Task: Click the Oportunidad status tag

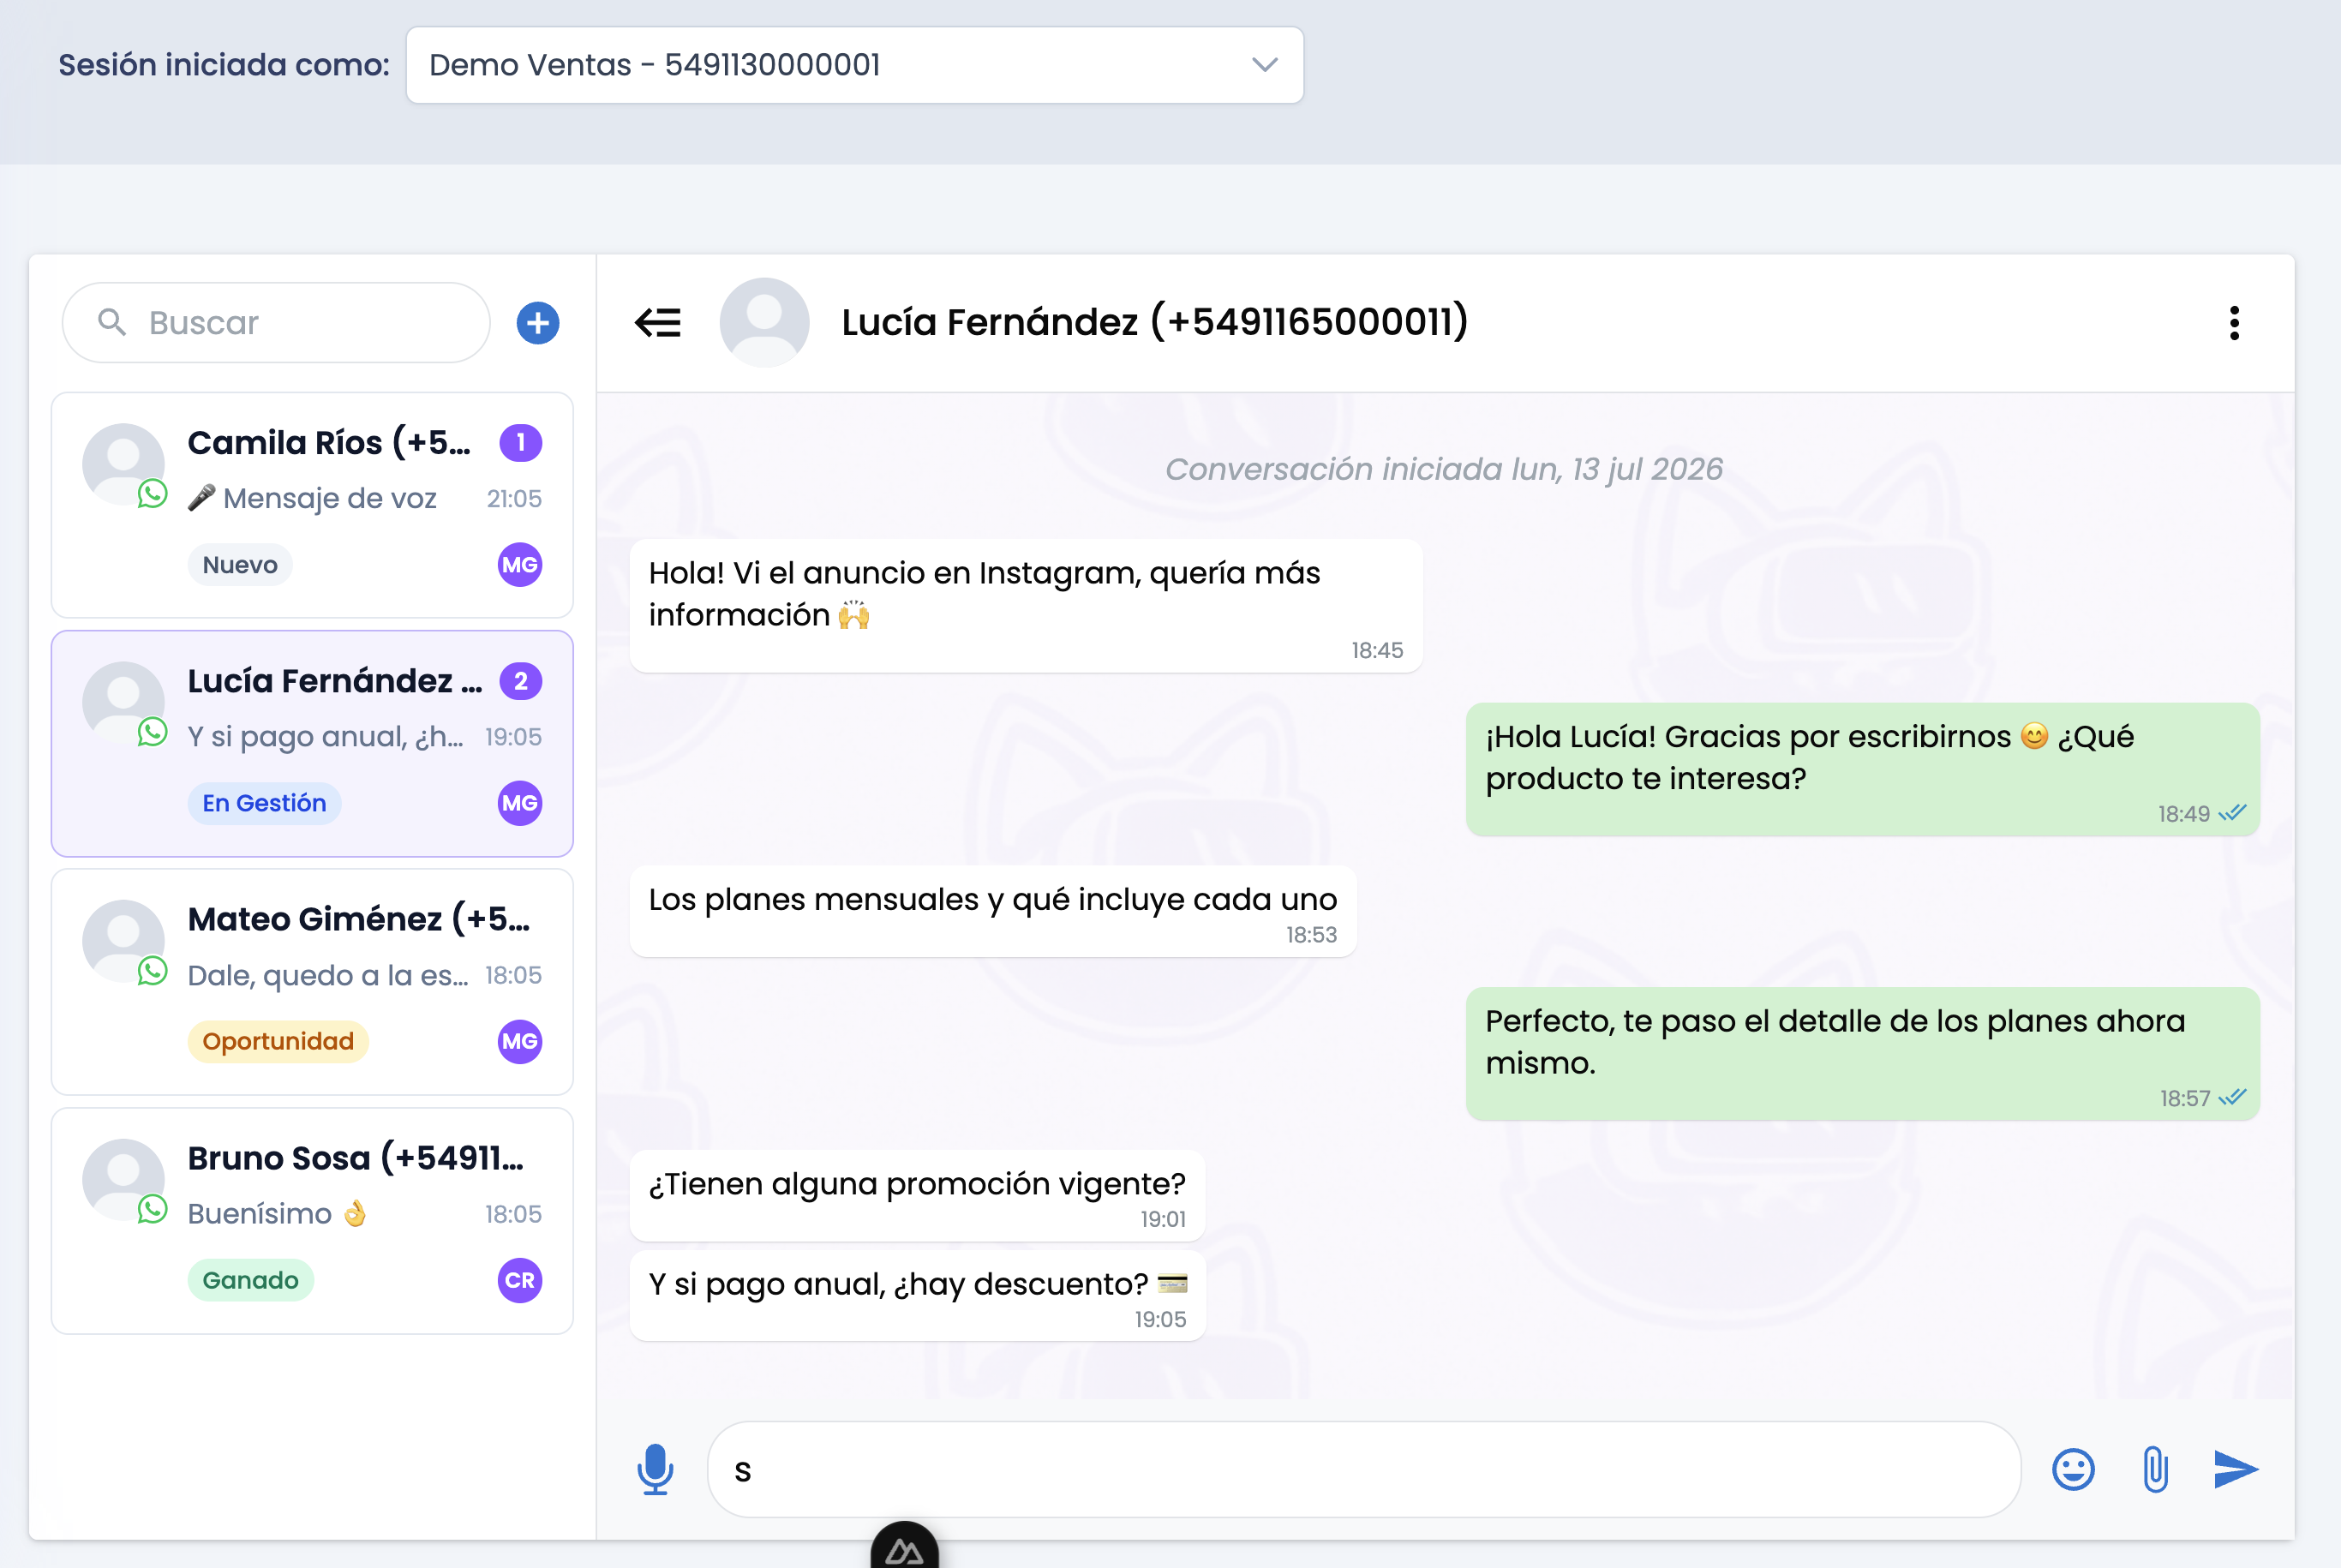Action: pyautogui.click(x=278, y=1042)
